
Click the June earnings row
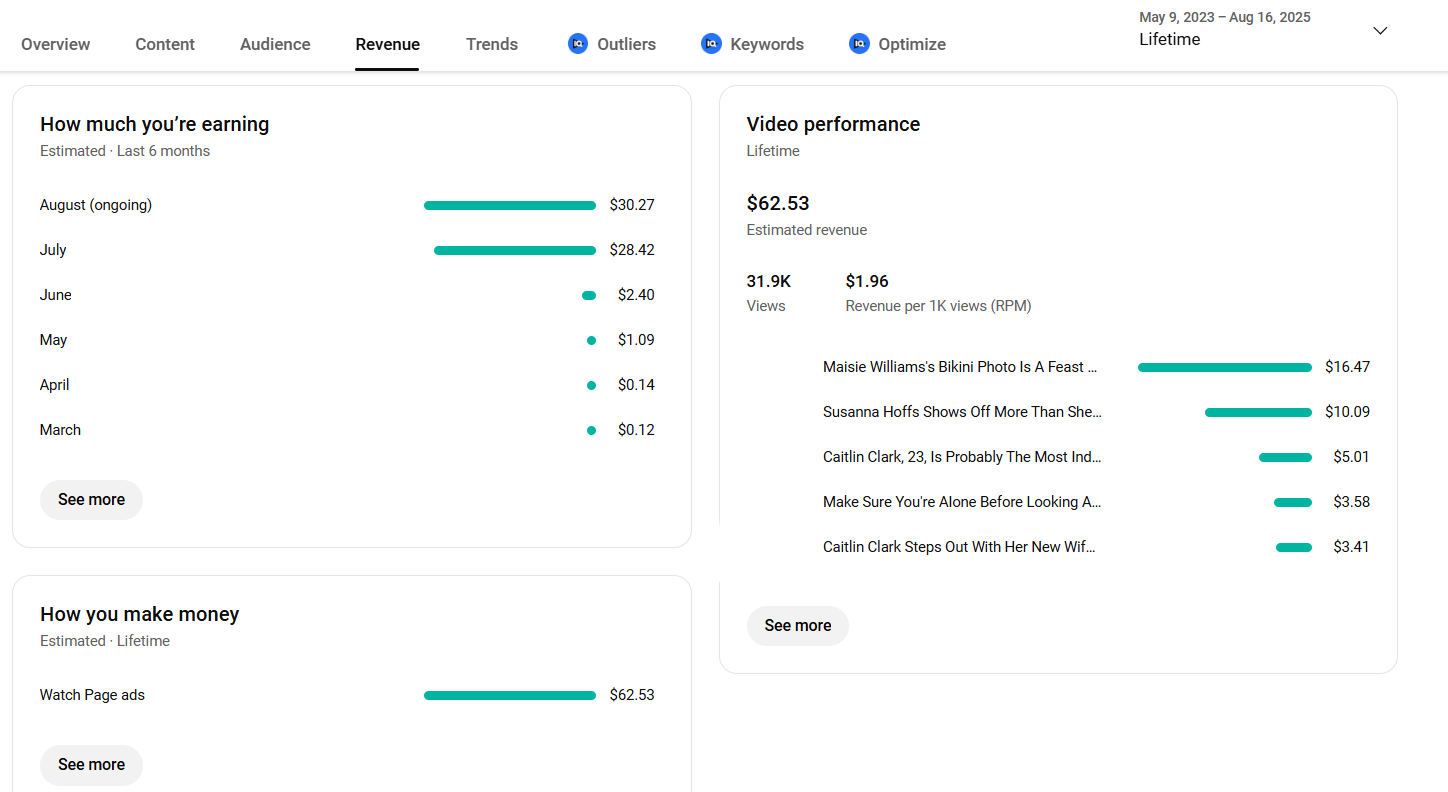(56, 295)
